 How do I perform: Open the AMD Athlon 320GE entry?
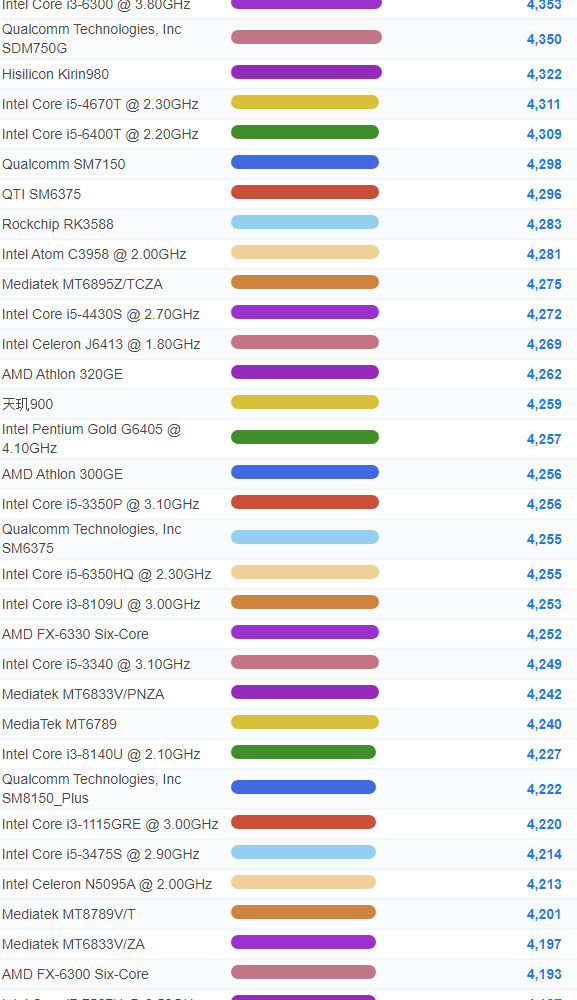click(x=62, y=374)
